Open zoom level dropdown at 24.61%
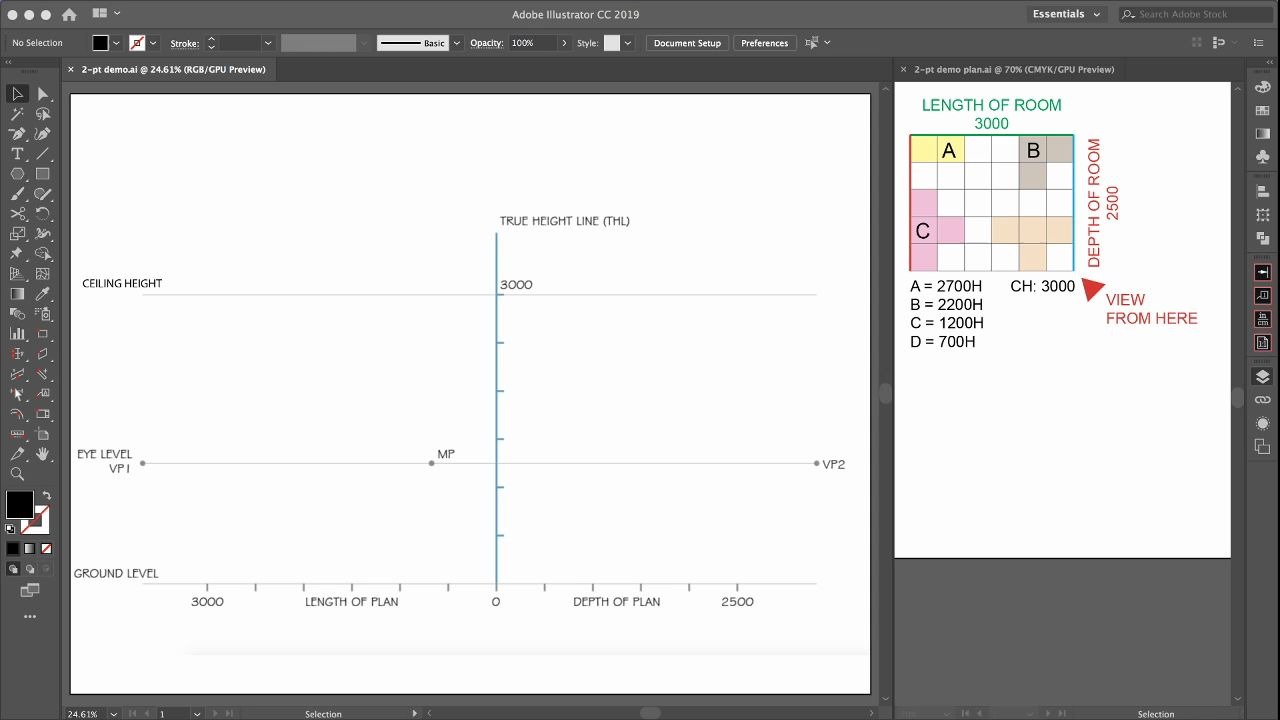The width and height of the screenshot is (1280, 720). point(113,714)
